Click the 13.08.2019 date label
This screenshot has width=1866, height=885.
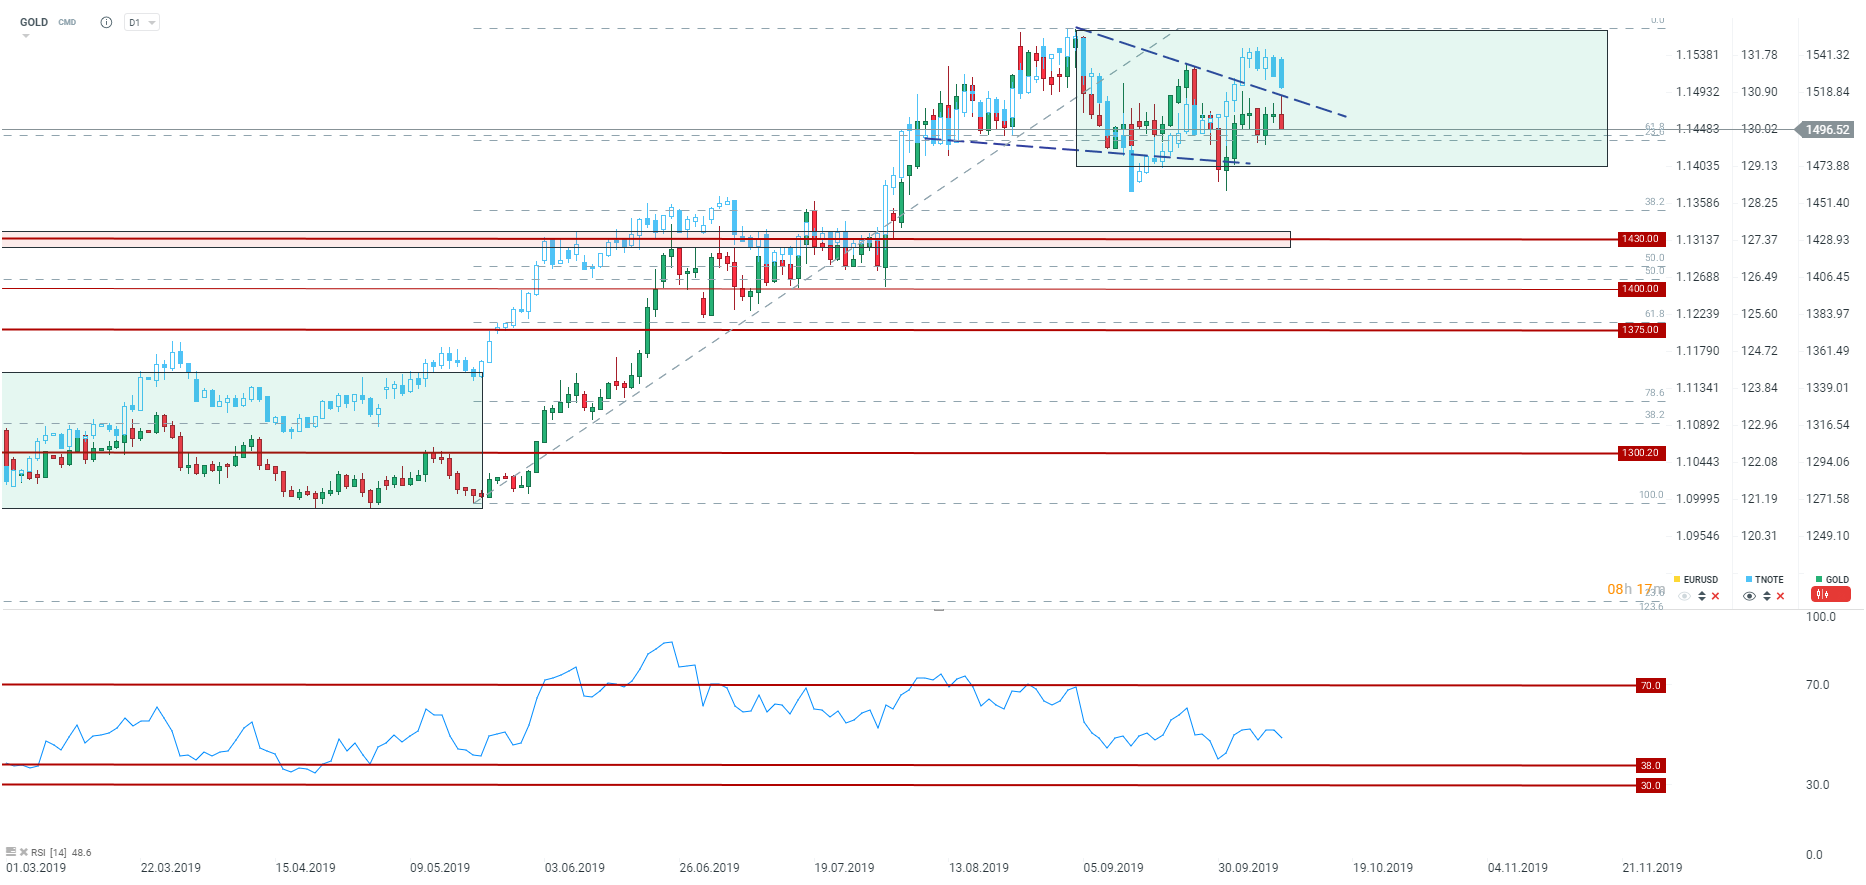979,868
